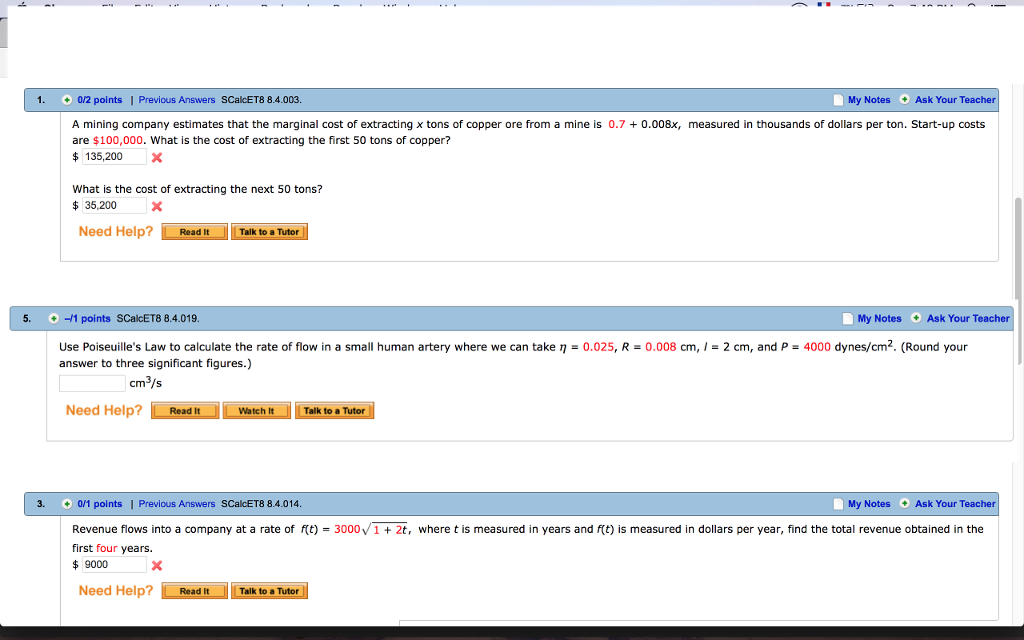The width and height of the screenshot is (1024, 640).
Task: Click the My Notes paper icon for question 1
Action: [x=837, y=99]
